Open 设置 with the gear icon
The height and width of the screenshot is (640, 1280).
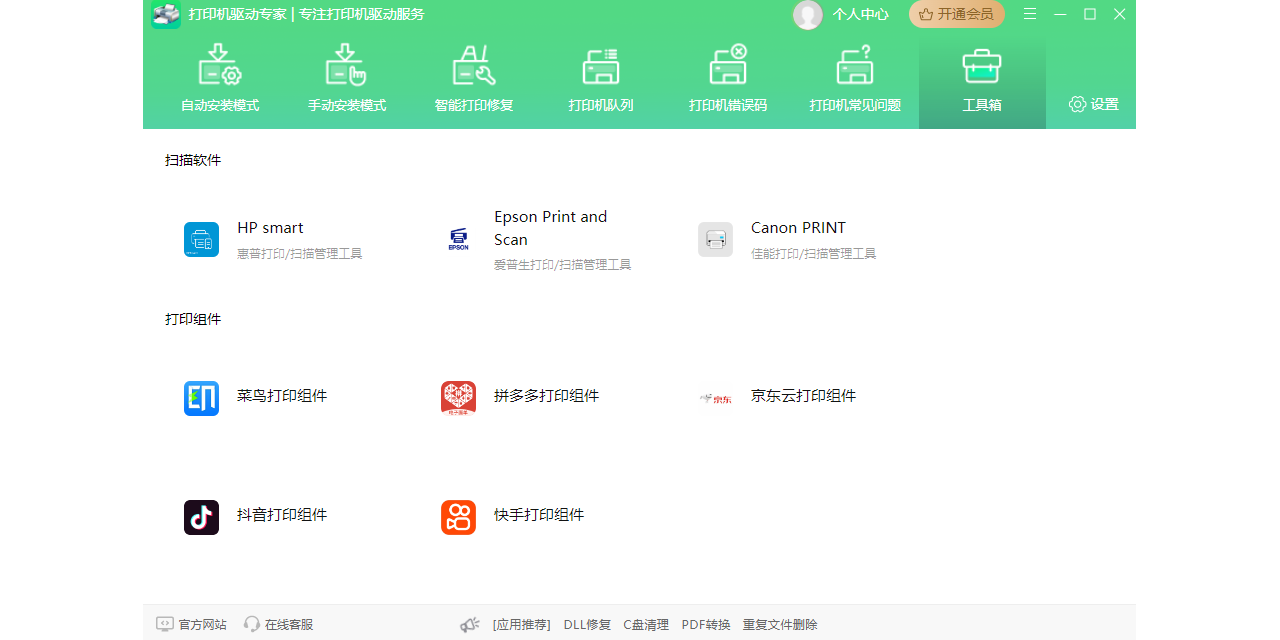1093,104
